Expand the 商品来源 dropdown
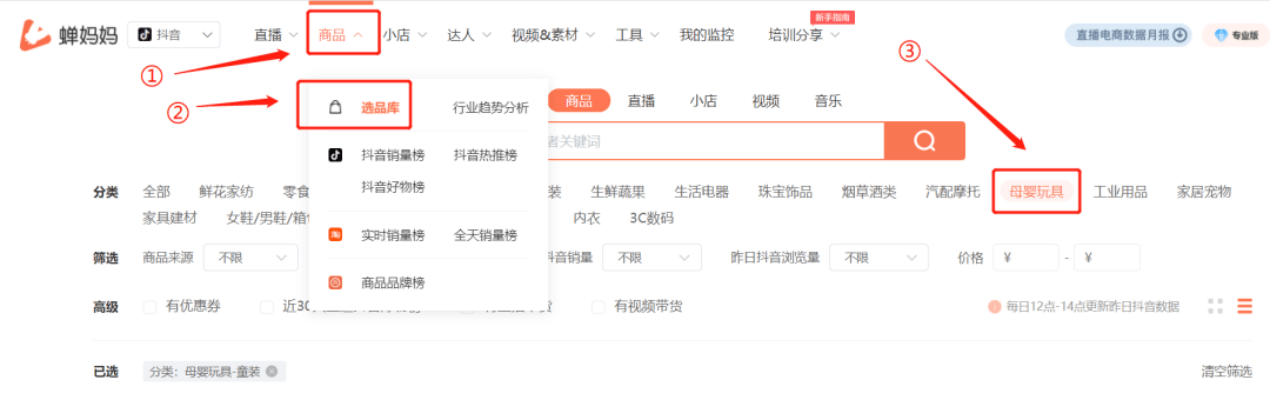Viewport: 1270px width, 400px height. pos(251,257)
